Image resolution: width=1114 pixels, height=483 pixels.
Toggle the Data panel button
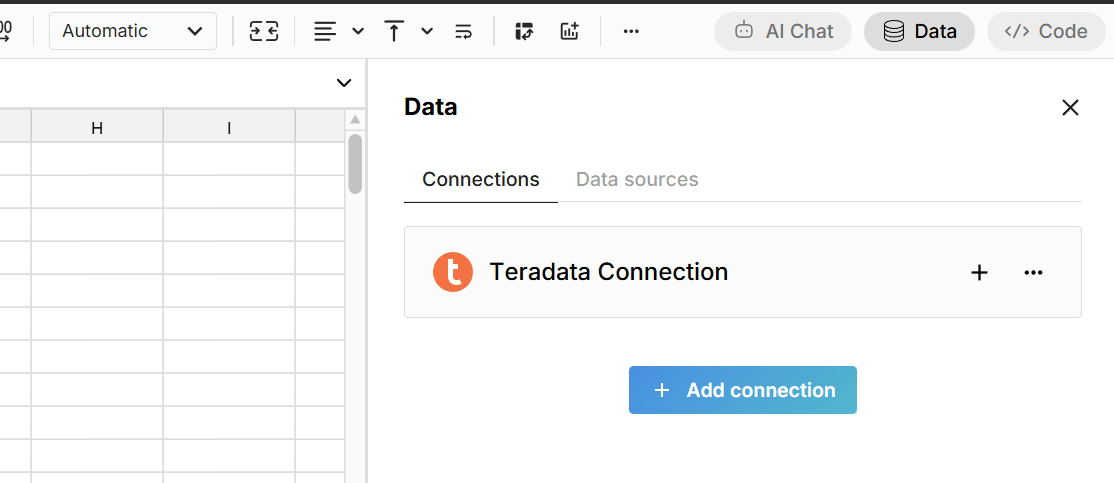(919, 31)
